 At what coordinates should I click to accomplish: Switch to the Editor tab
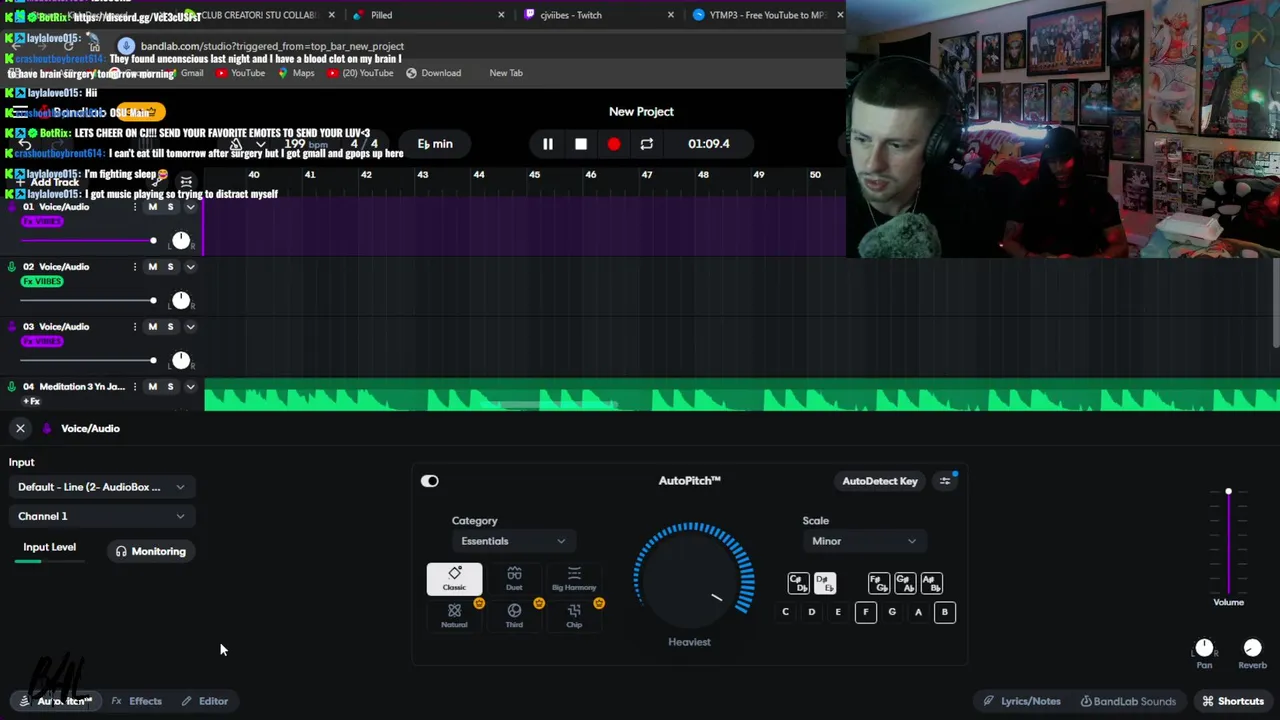click(x=205, y=701)
